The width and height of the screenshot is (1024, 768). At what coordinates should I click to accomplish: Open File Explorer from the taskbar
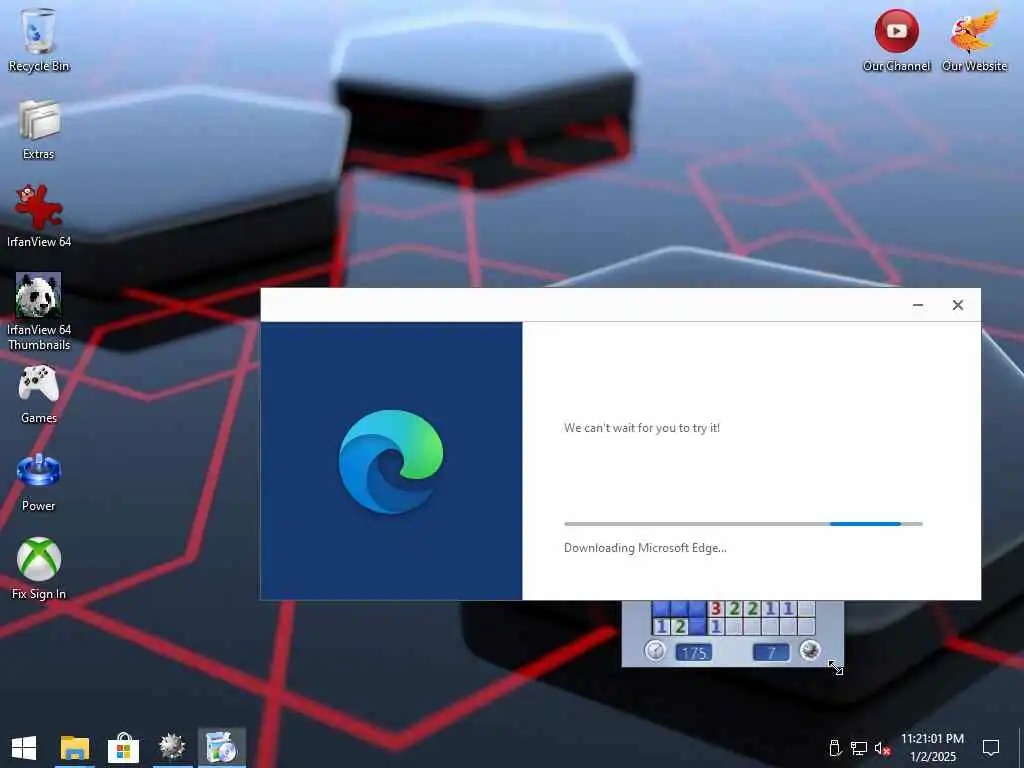click(74, 748)
